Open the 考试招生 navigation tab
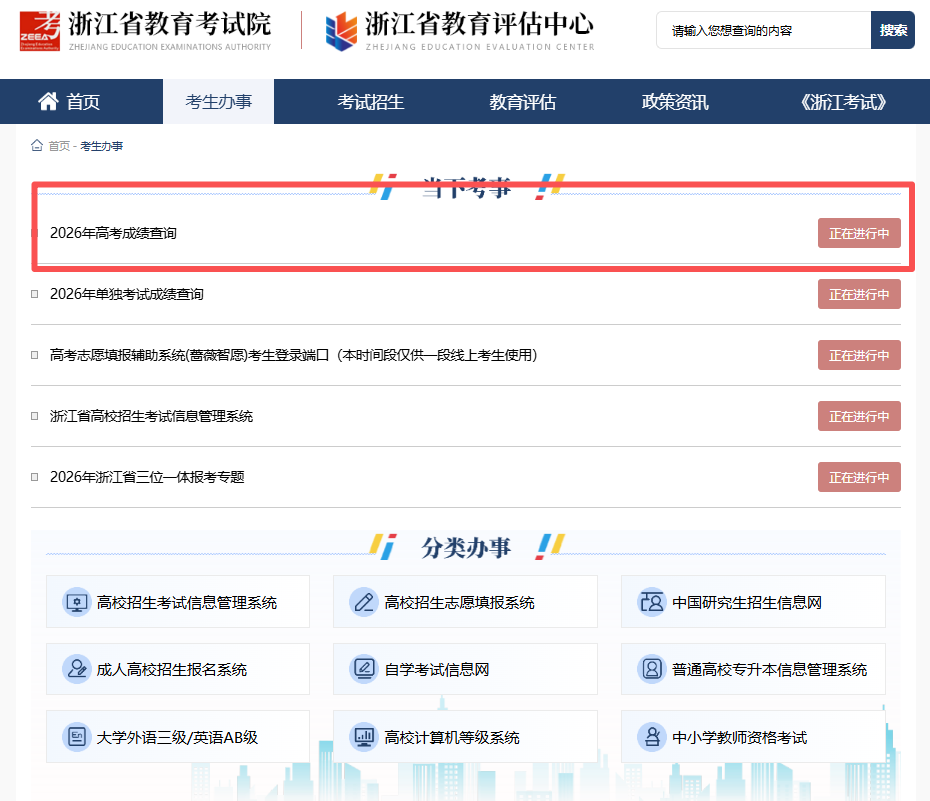Screen dimensions: 930x801 click(x=371, y=102)
